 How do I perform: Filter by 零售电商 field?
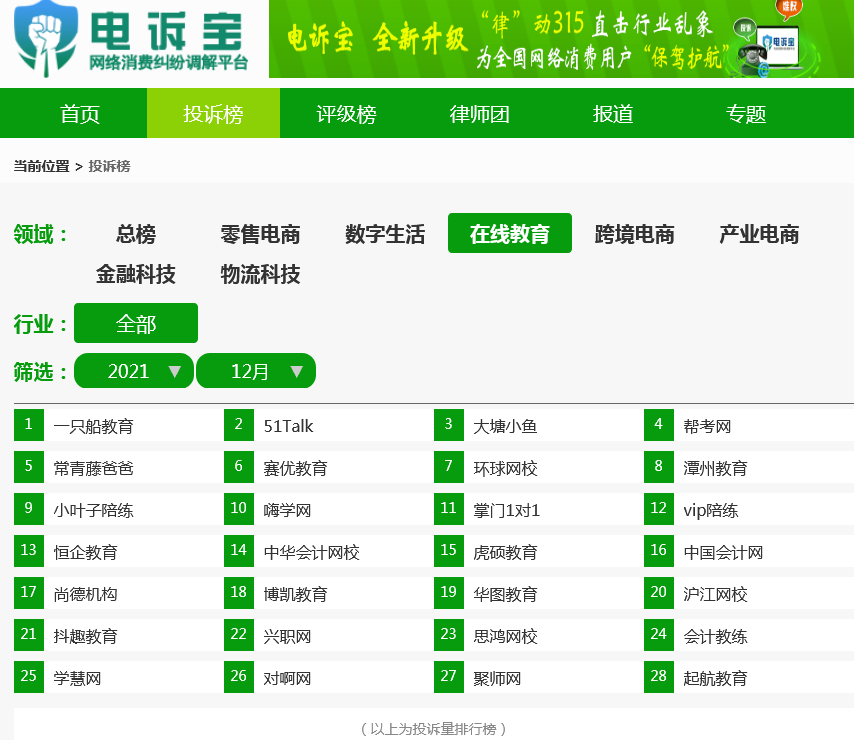coord(260,234)
